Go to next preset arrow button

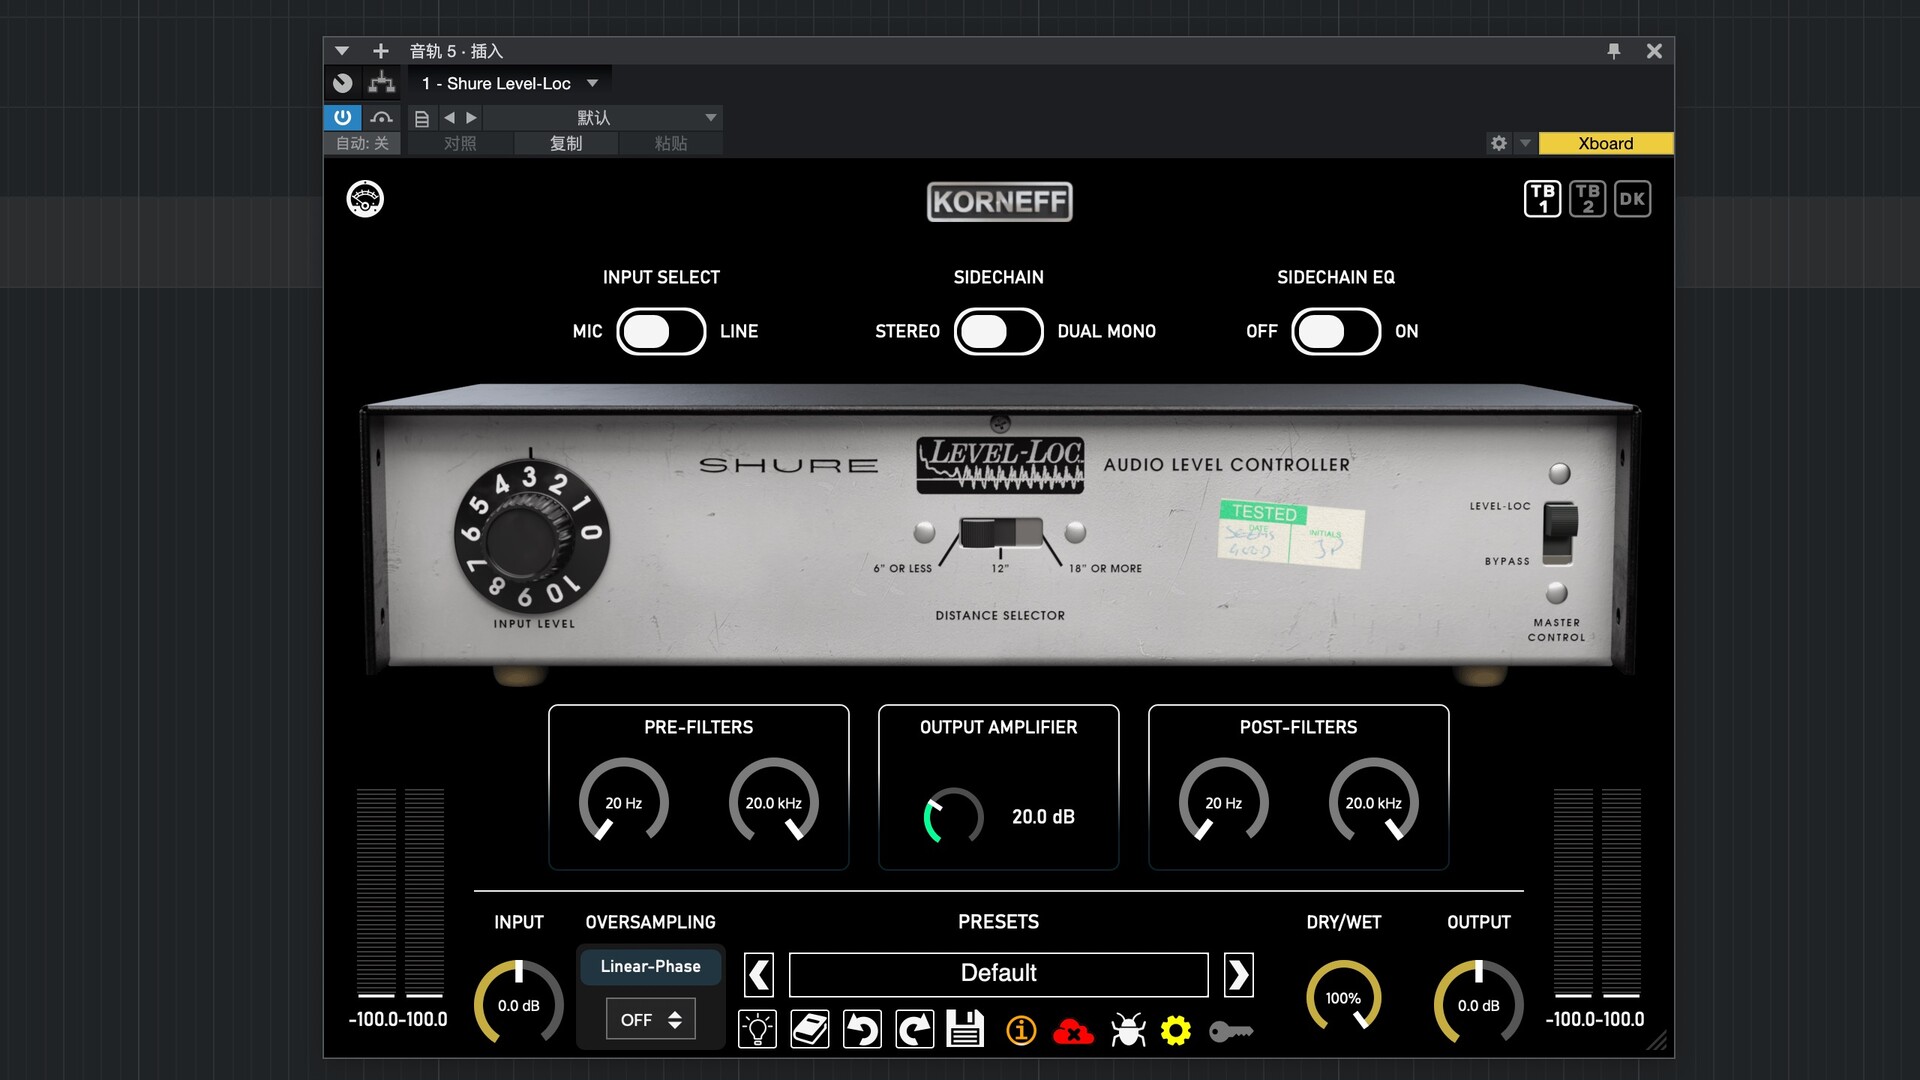click(1238, 974)
